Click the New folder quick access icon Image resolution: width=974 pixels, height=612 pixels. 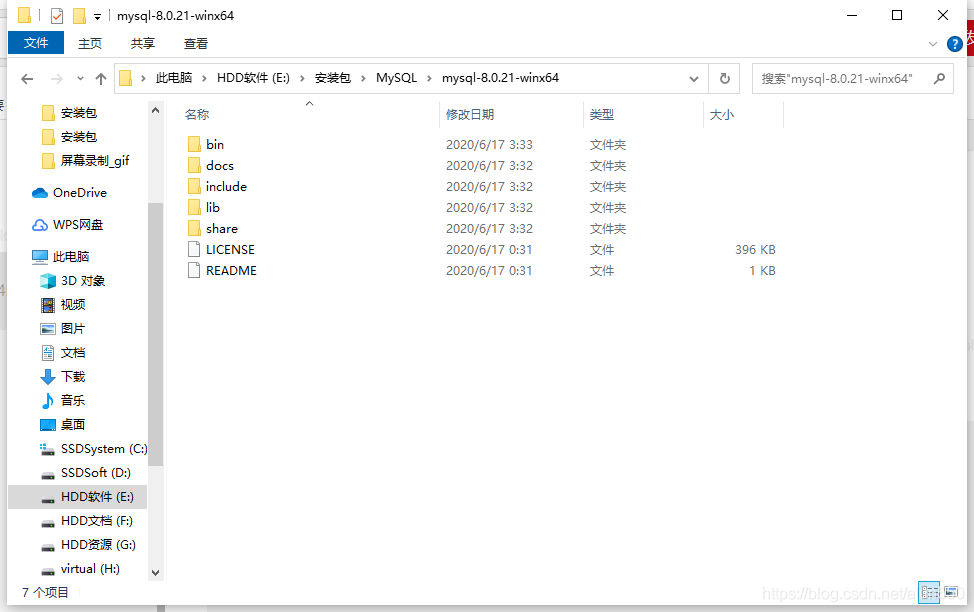point(80,16)
